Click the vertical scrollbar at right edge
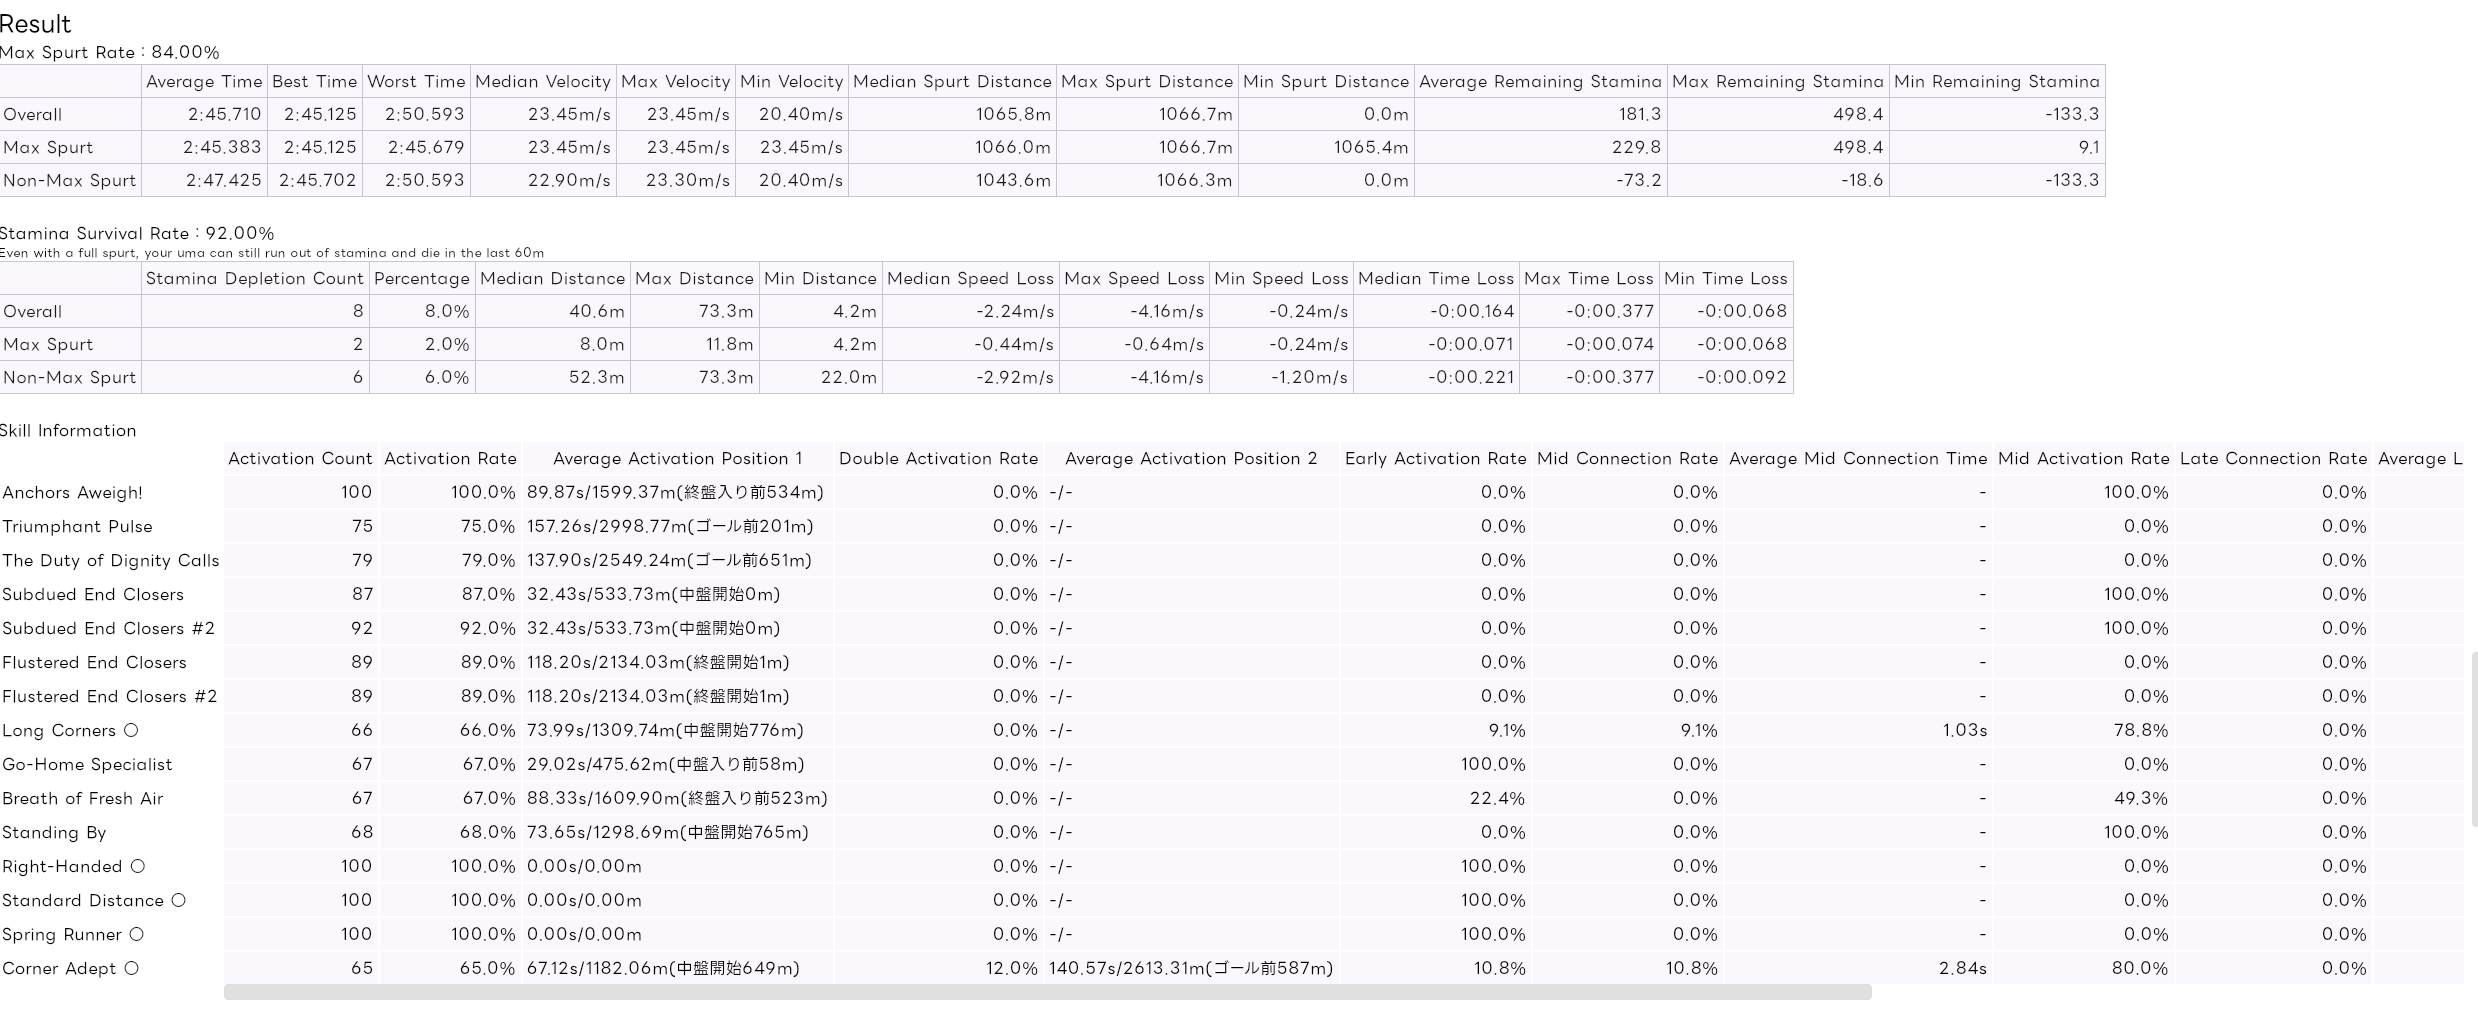 (2473, 739)
